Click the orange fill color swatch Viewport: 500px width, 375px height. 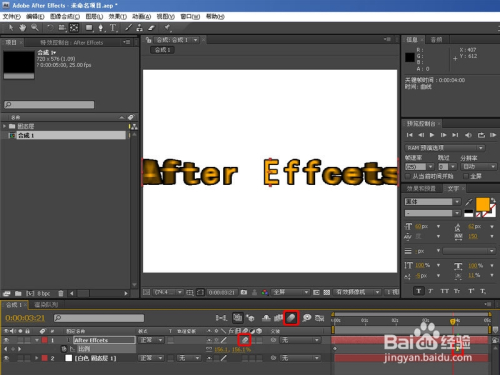(482, 204)
